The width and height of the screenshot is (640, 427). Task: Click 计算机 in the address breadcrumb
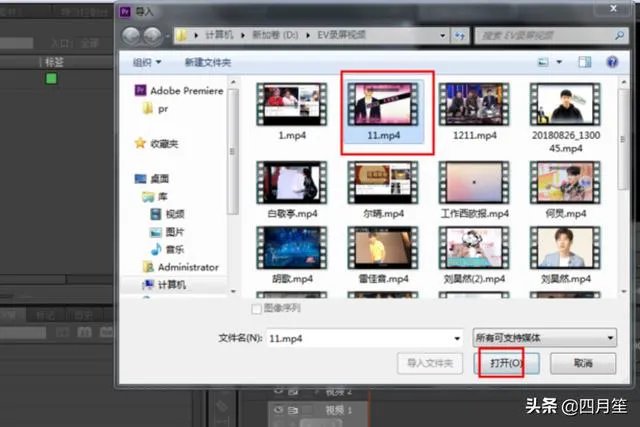click(x=219, y=36)
